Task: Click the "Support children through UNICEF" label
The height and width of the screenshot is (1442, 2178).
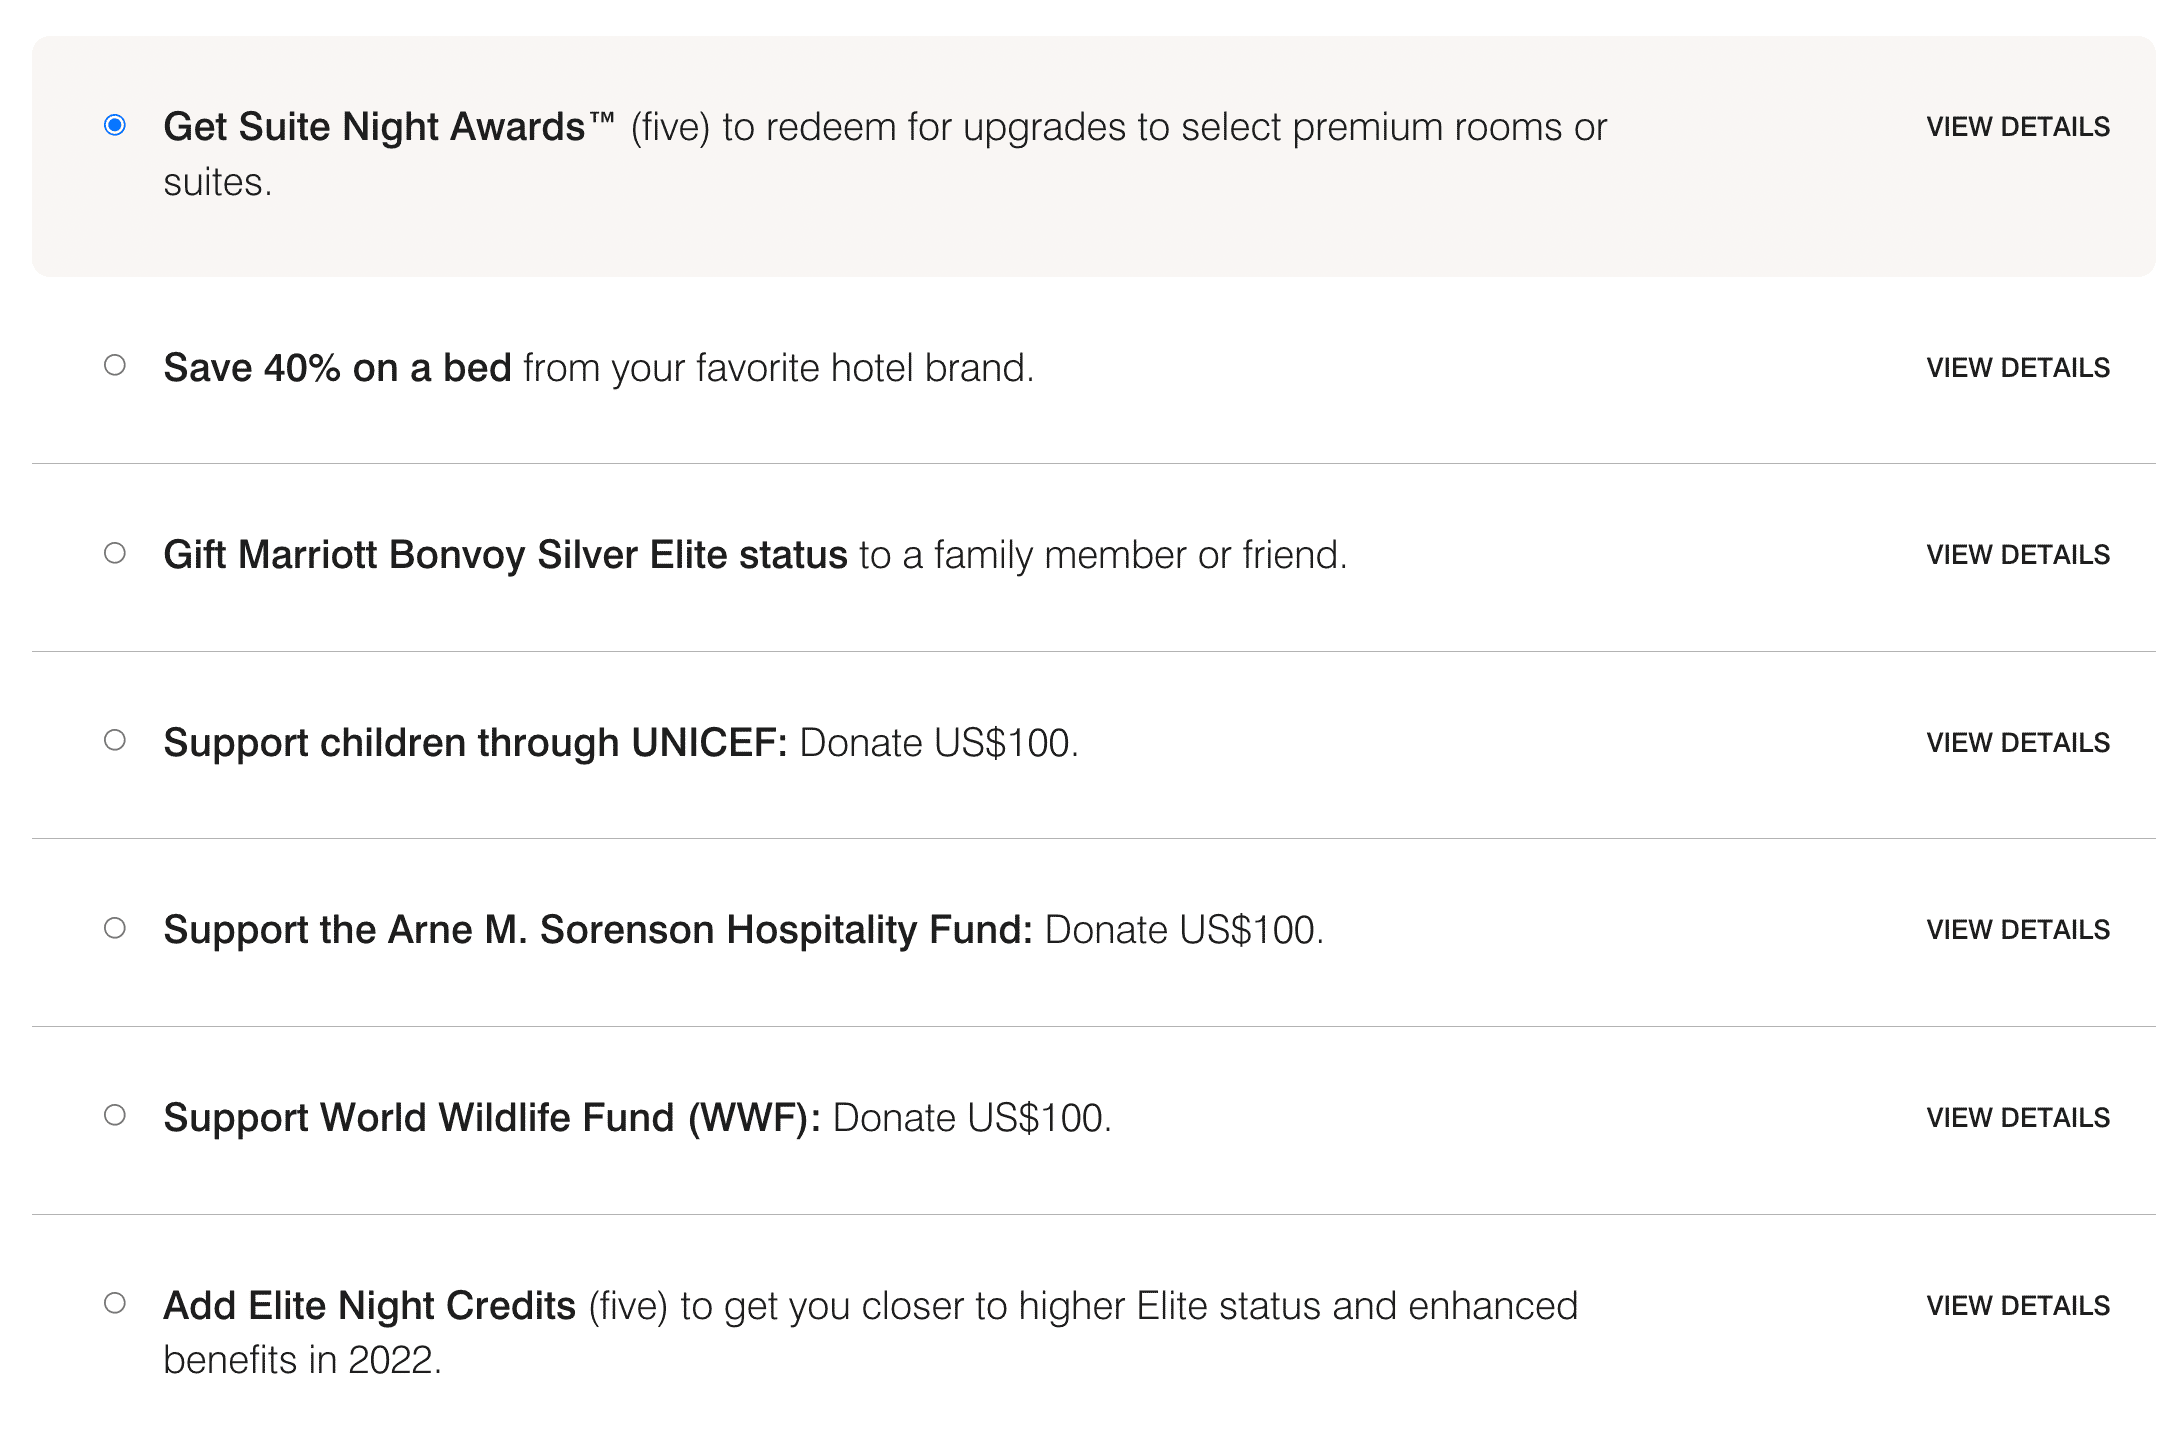Action: click(x=475, y=743)
